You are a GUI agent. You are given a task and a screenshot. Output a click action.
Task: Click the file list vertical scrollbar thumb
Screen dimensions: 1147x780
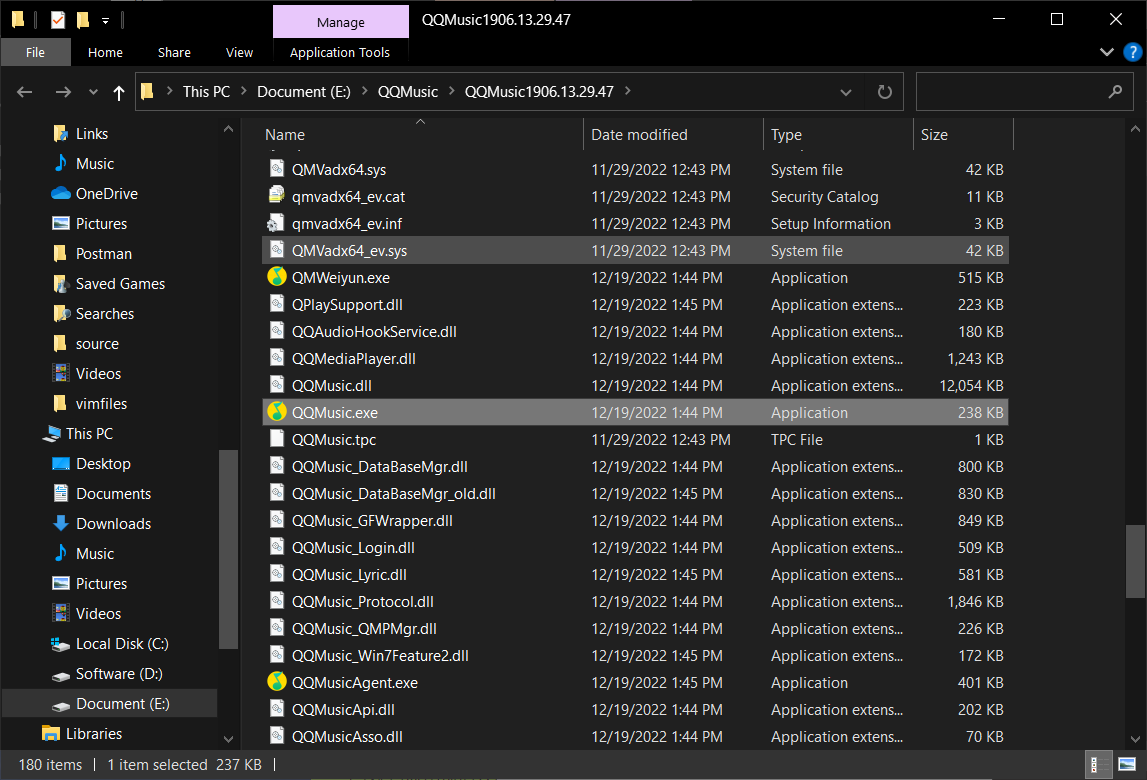point(1135,561)
